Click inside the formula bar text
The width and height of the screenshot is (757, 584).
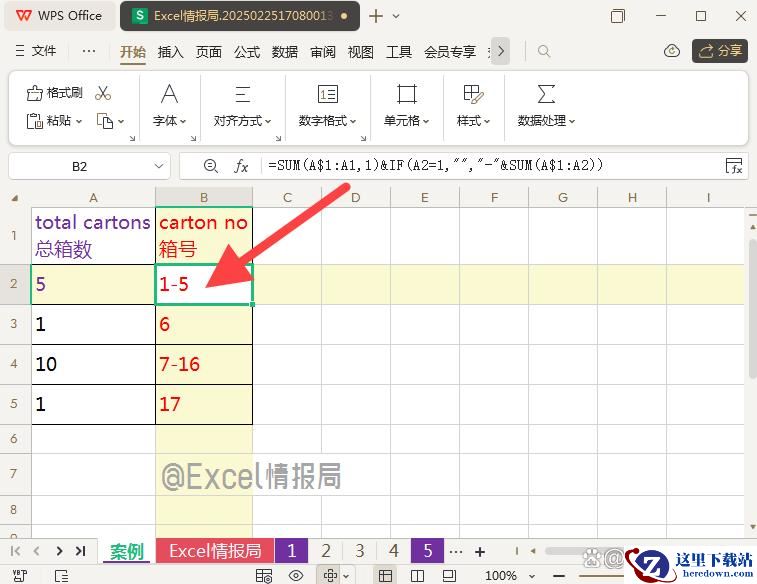435,166
